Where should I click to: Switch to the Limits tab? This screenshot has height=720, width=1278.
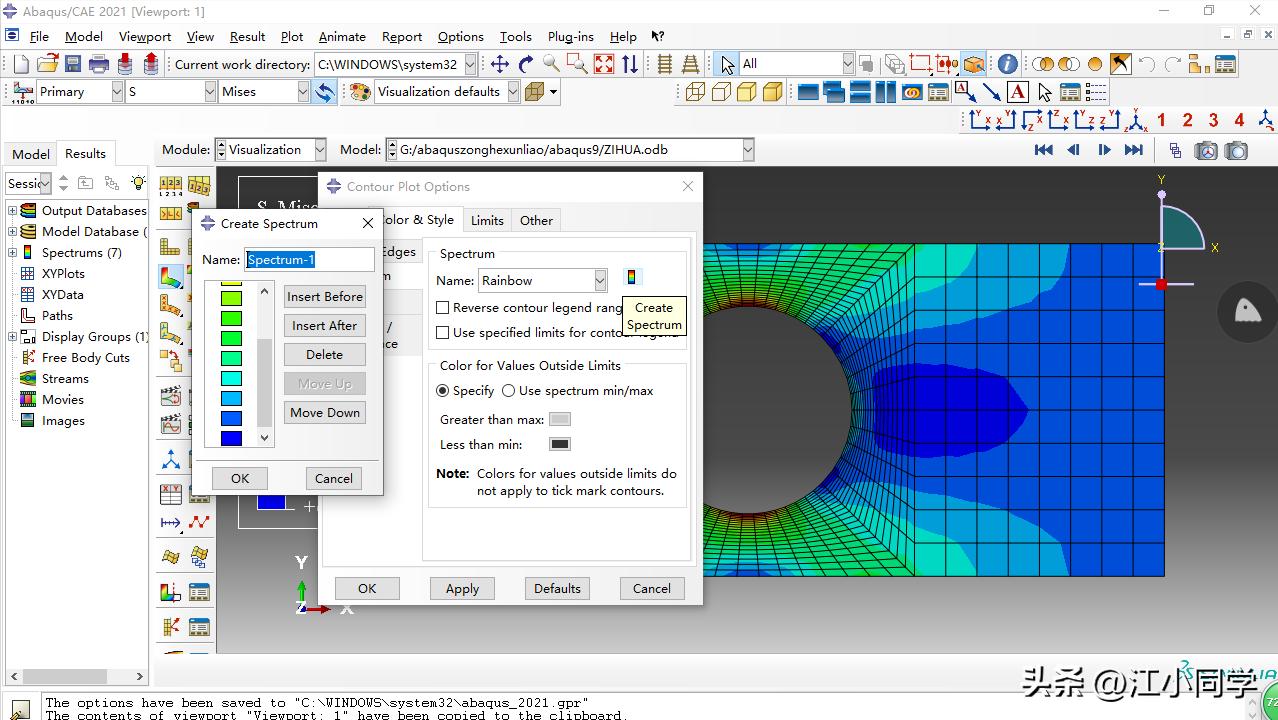tap(487, 220)
